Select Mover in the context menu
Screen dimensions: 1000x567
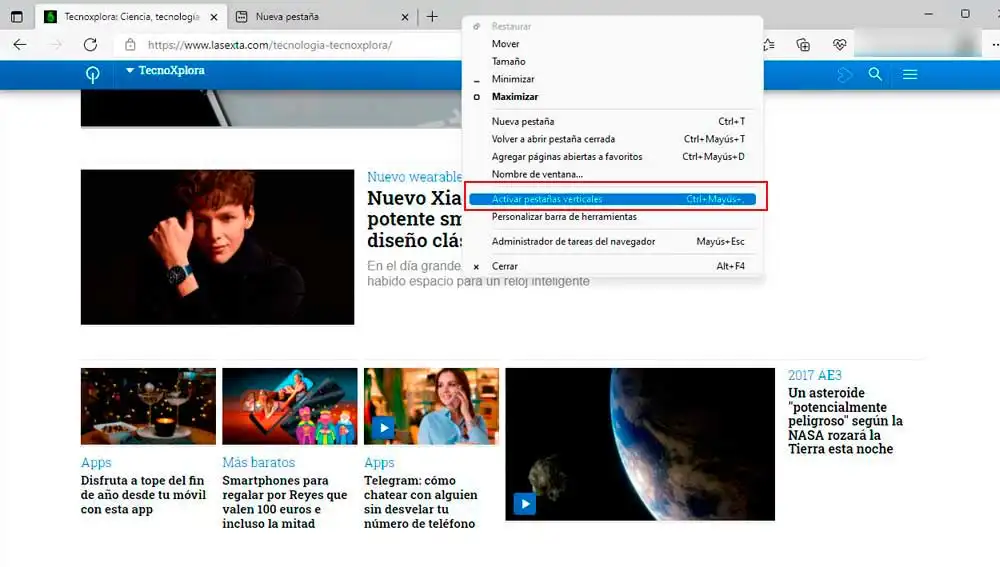pyautogui.click(x=506, y=44)
